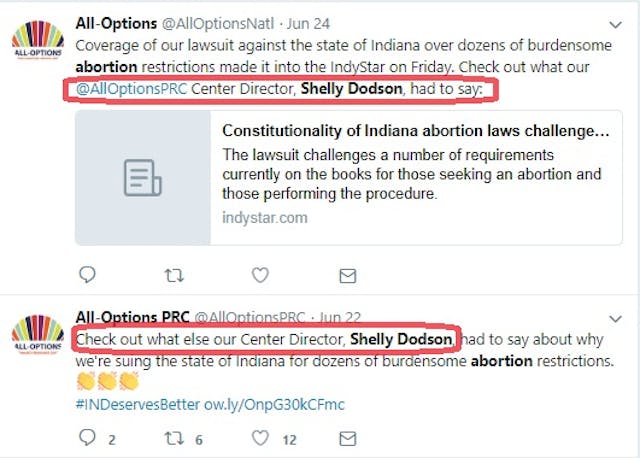
Task: Reply to the All-Options PRC tweet
Action: [x=87, y=437]
